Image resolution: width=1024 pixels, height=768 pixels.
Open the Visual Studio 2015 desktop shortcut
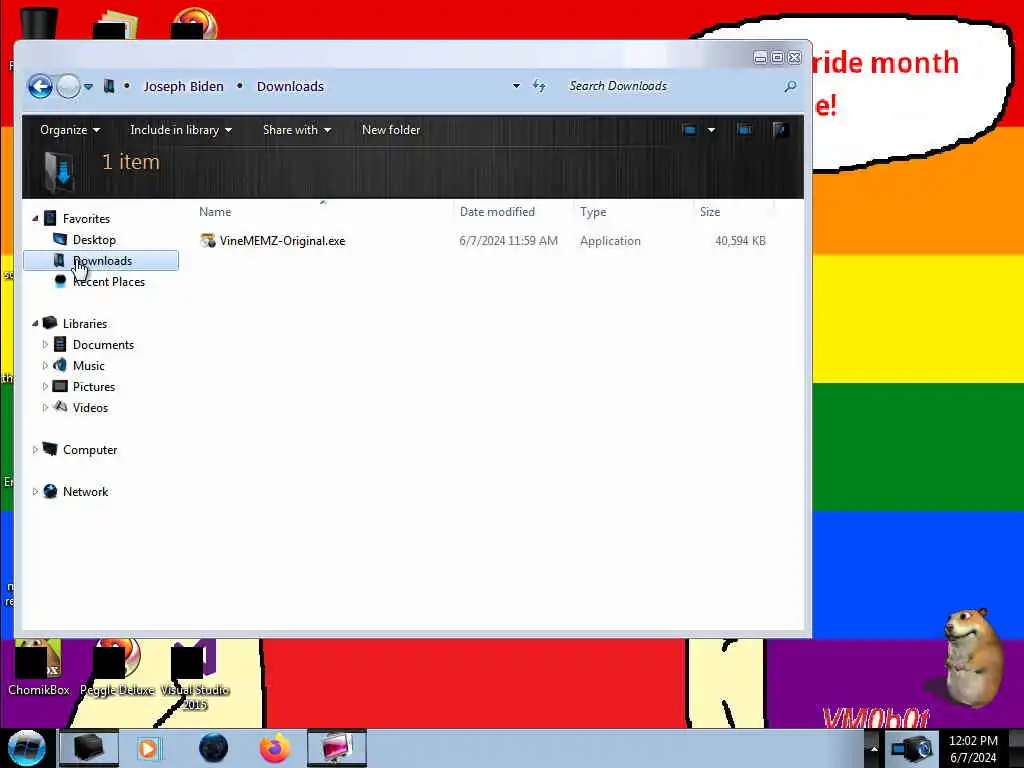pyautogui.click(x=195, y=675)
